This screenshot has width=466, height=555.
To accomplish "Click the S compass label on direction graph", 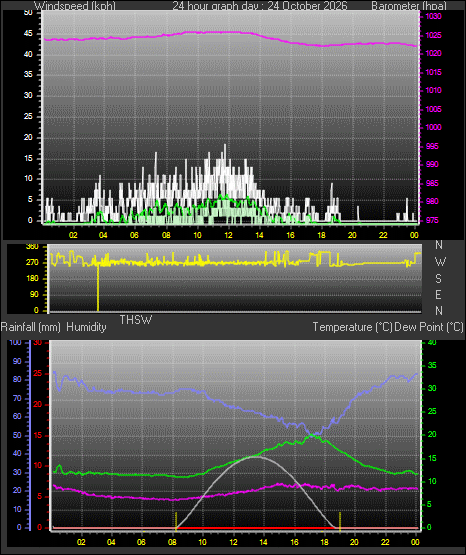I will pyautogui.click(x=438, y=279).
